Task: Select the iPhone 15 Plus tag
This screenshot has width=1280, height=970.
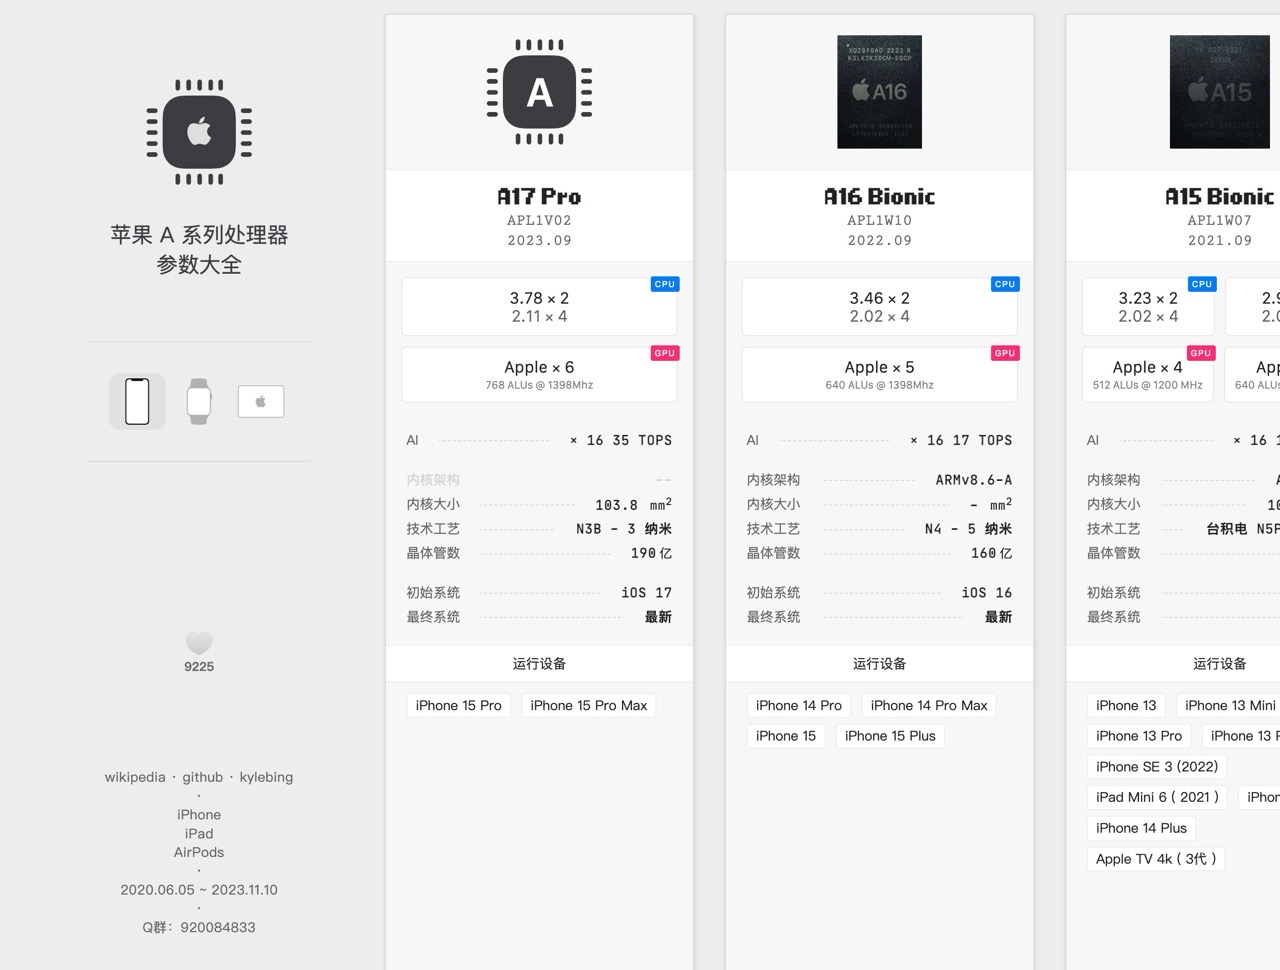Action: tap(890, 736)
